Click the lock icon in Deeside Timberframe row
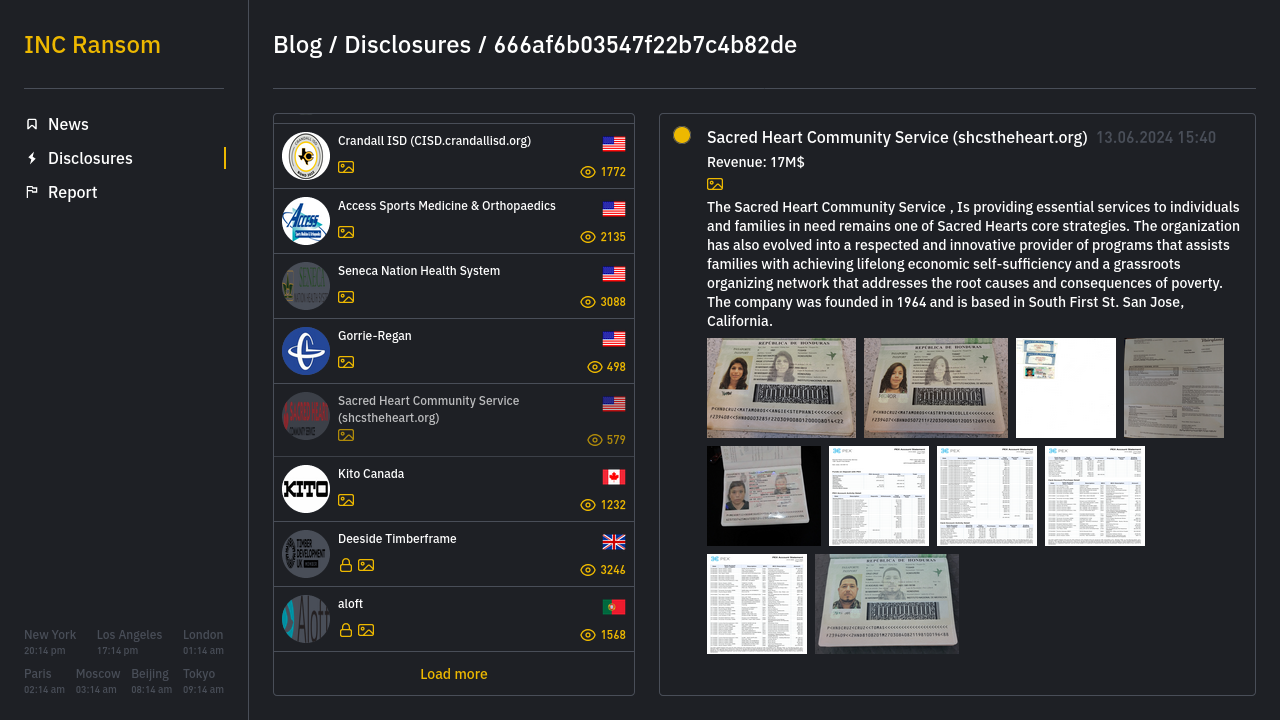Image resolution: width=1280 pixels, height=720 pixels. point(346,565)
